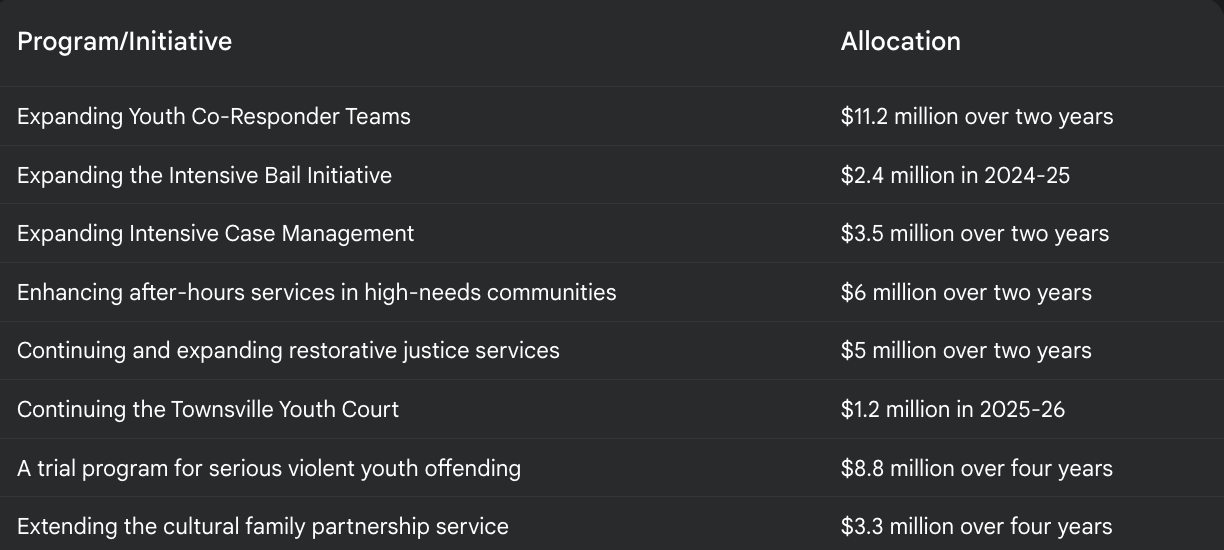Image resolution: width=1224 pixels, height=550 pixels.
Task: Click Continuing the Townsville Youth Court label
Action: [x=208, y=409]
